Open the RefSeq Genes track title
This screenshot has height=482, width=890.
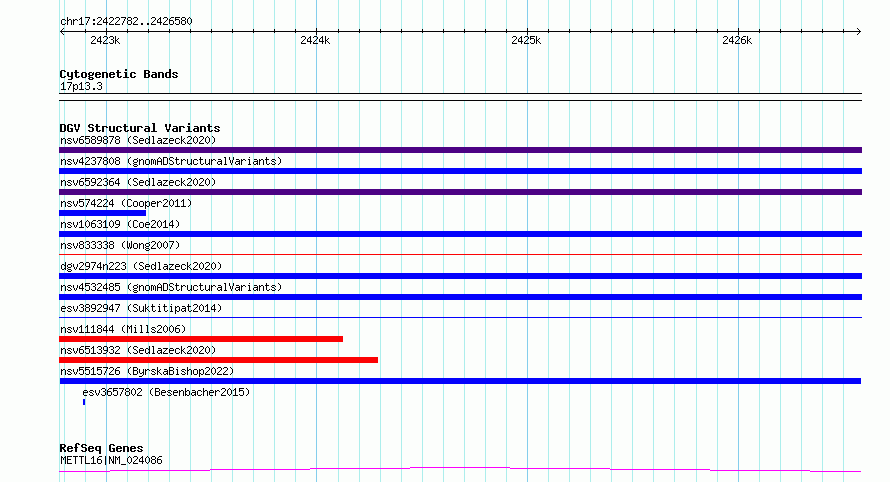point(101,448)
